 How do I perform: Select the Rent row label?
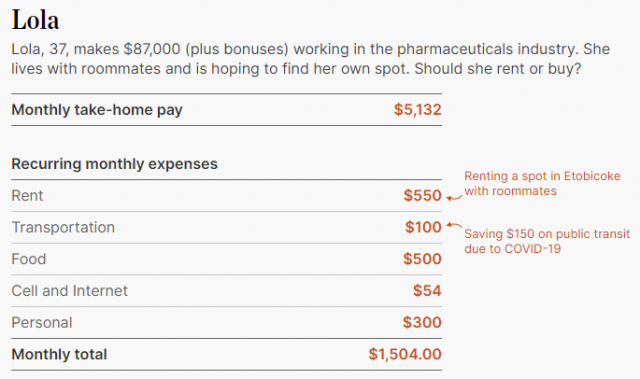[x=27, y=196]
